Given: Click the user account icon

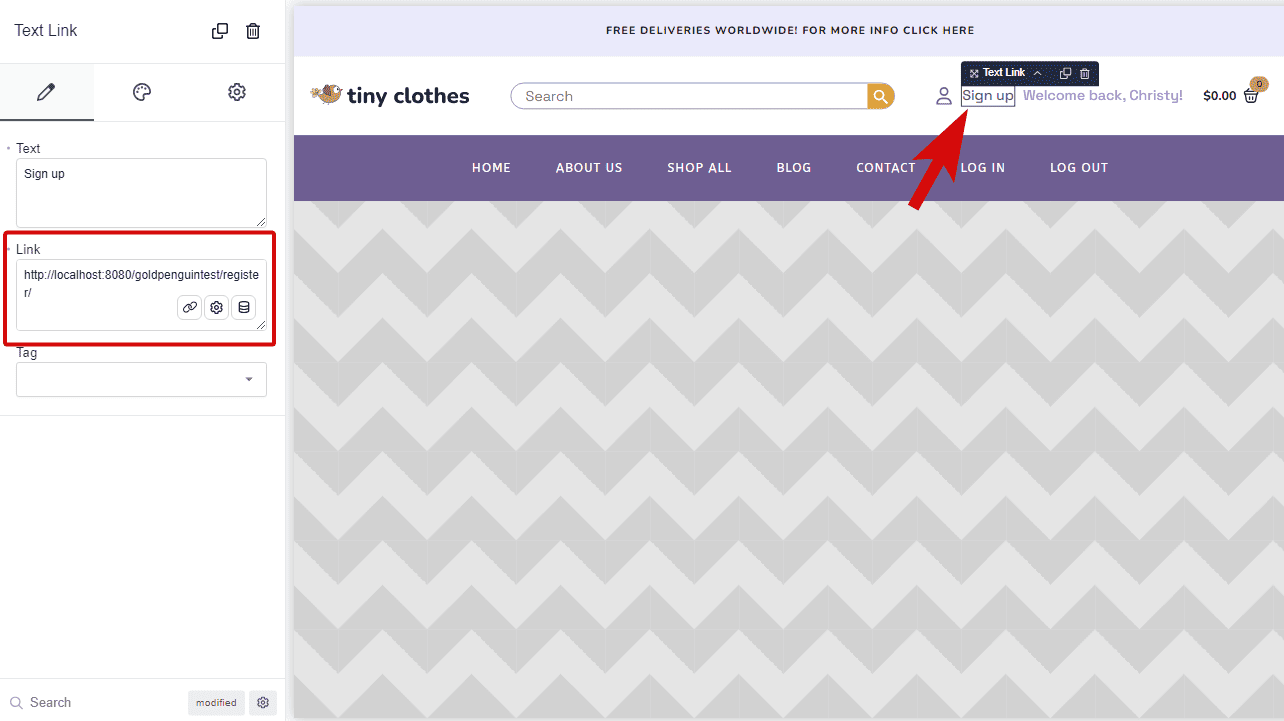Looking at the screenshot, I should point(944,96).
